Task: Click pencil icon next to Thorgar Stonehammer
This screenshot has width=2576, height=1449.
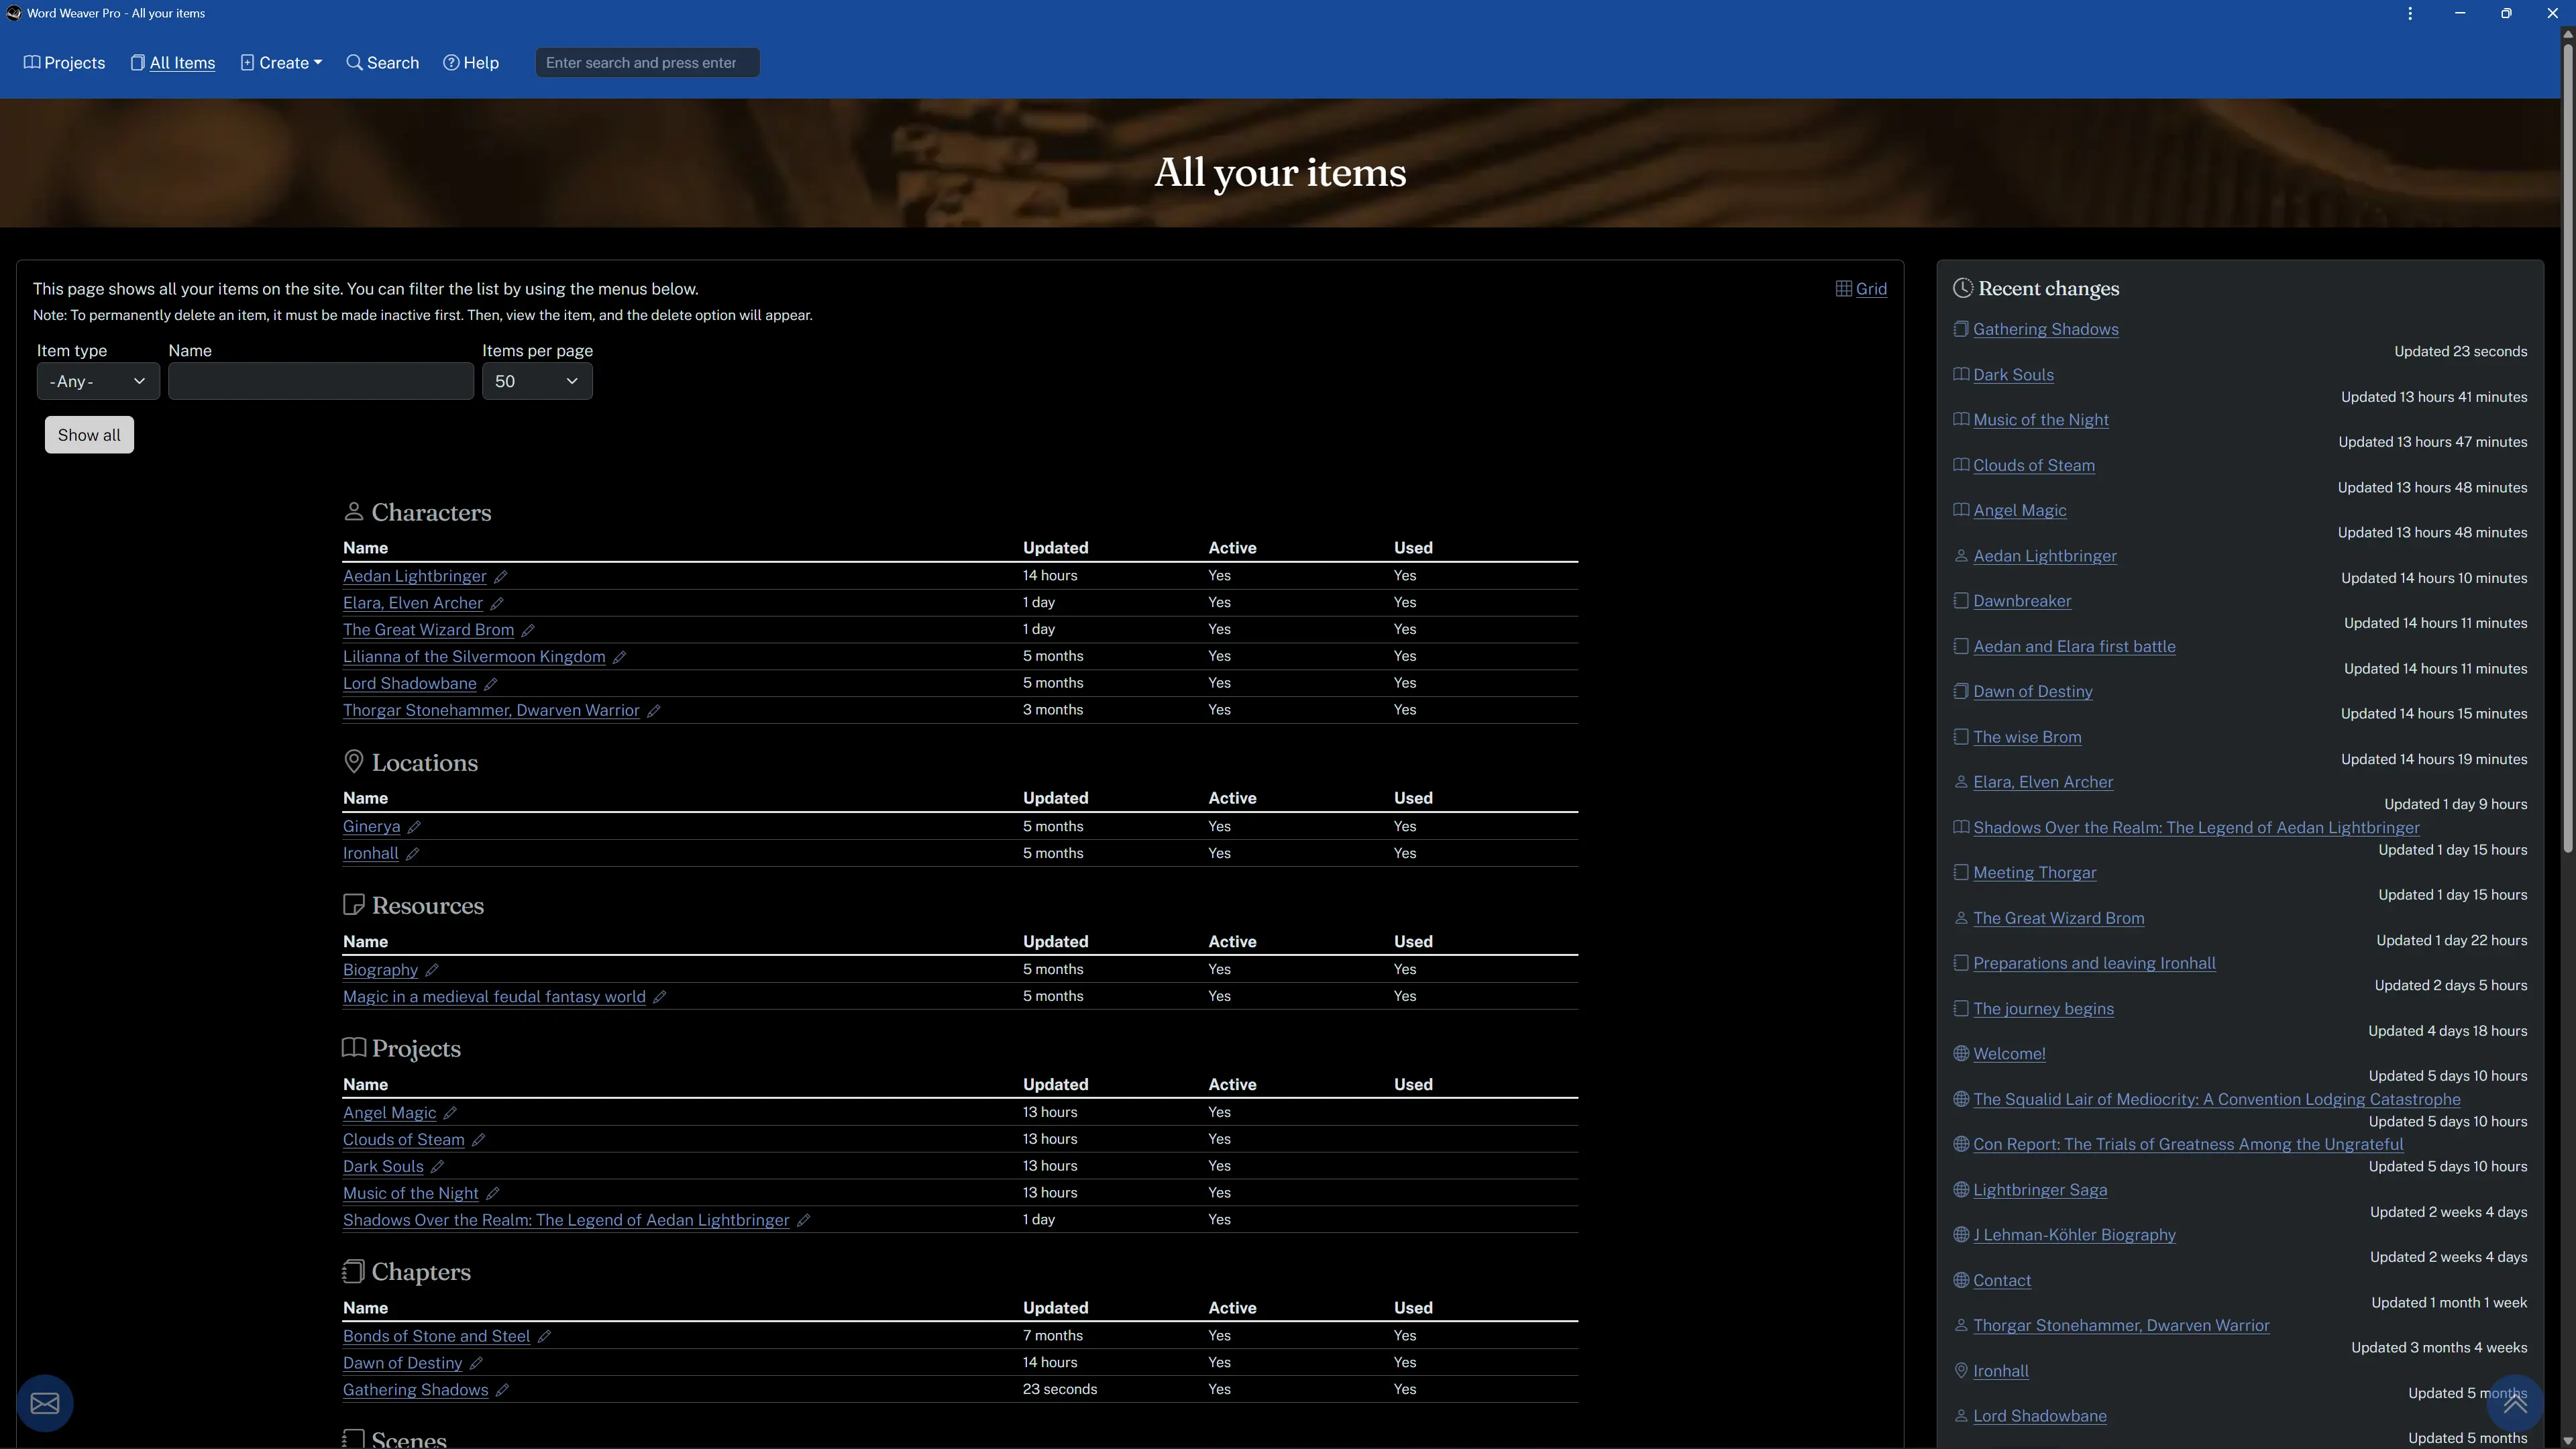Action: [x=654, y=711]
